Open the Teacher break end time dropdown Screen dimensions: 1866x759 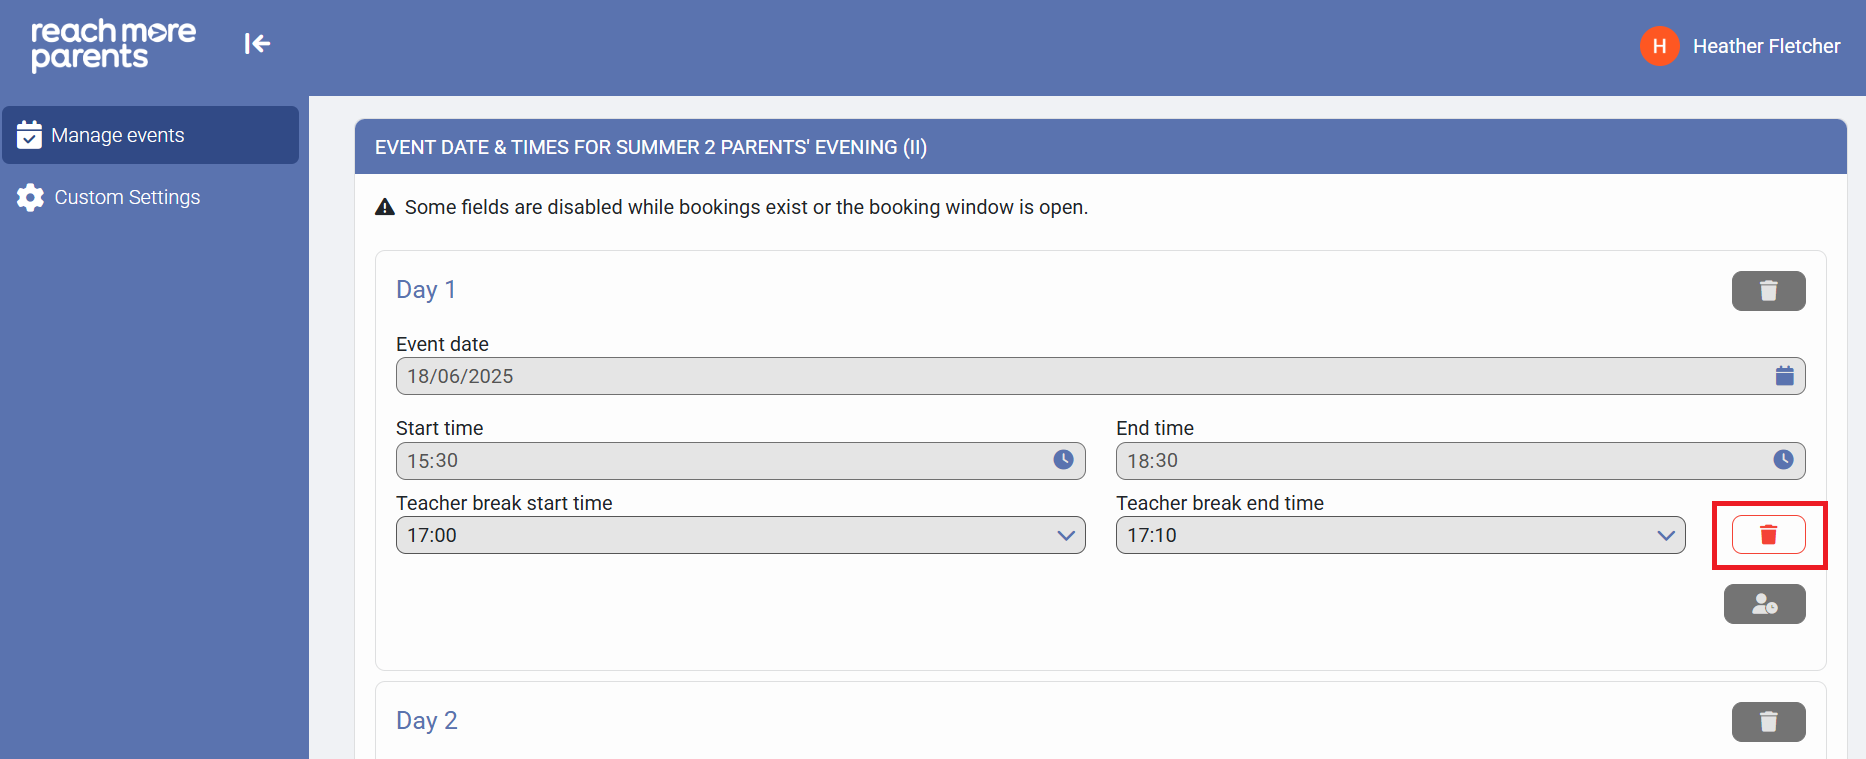1400,535
